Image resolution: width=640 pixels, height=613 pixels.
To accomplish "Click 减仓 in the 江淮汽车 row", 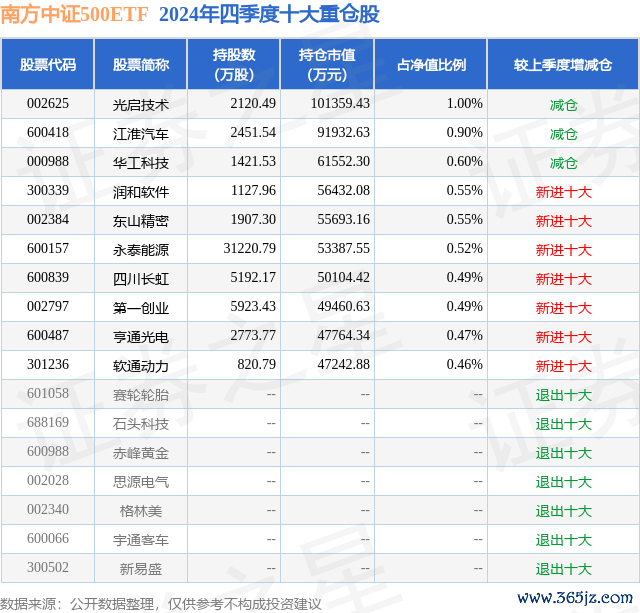I will (563, 134).
